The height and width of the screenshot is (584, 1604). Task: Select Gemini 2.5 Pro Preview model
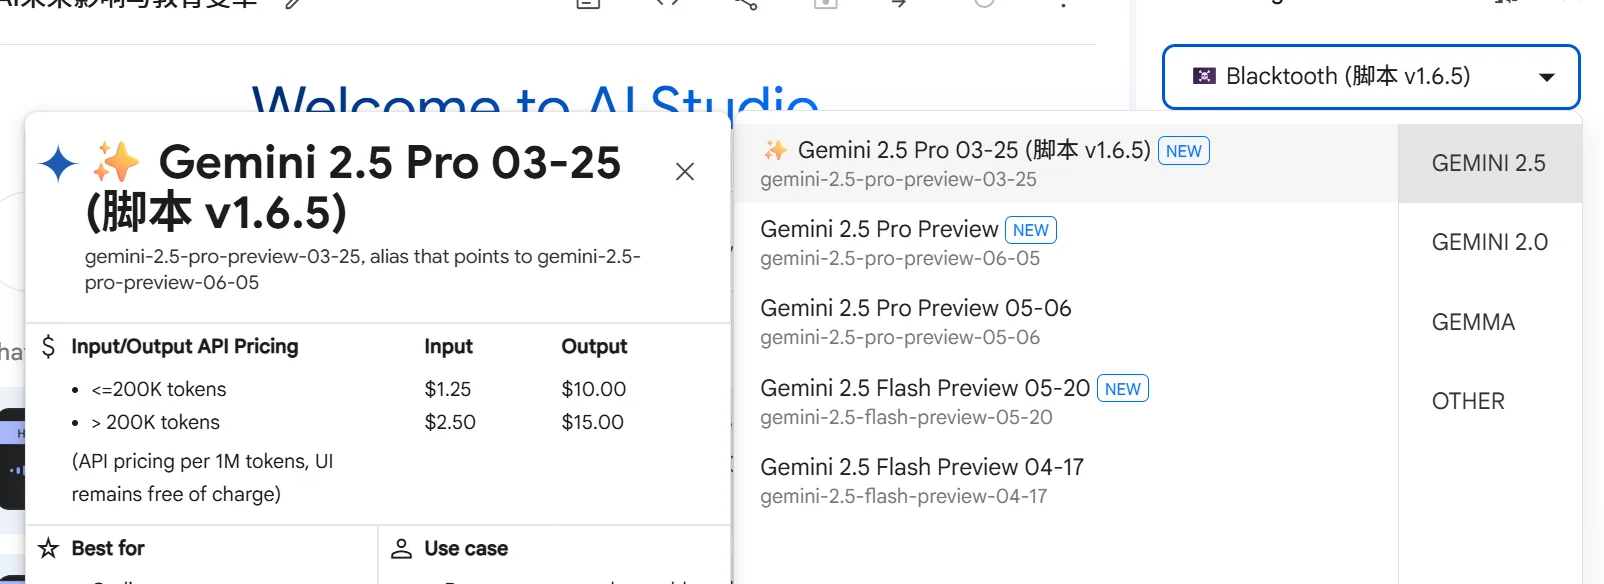[1066, 243]
